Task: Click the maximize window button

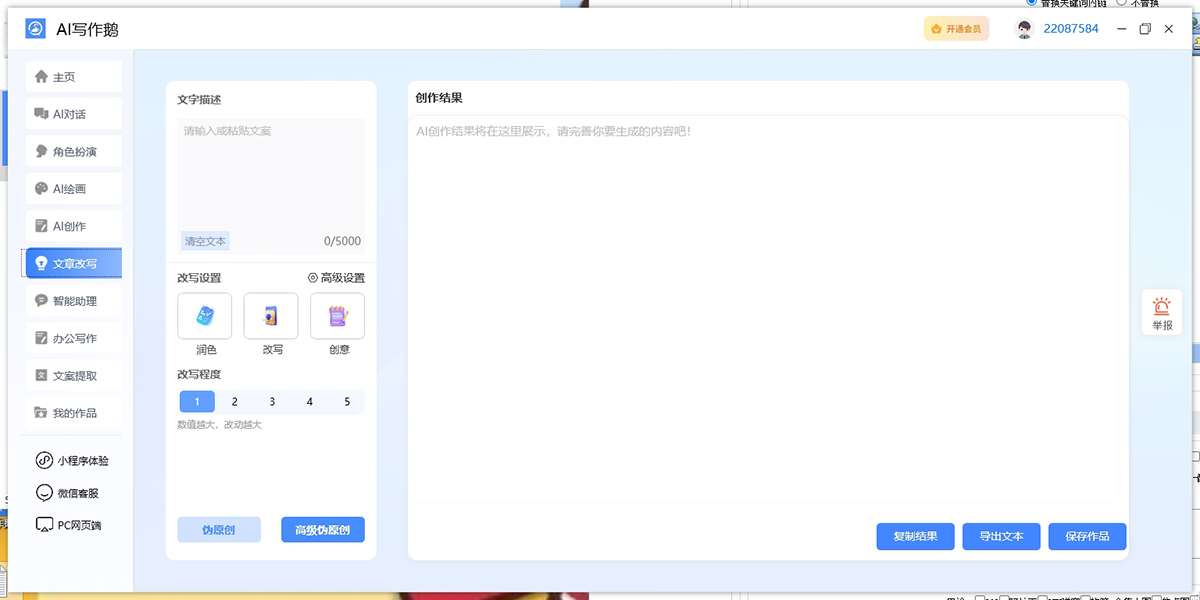Action: (x=1145, y=29)
